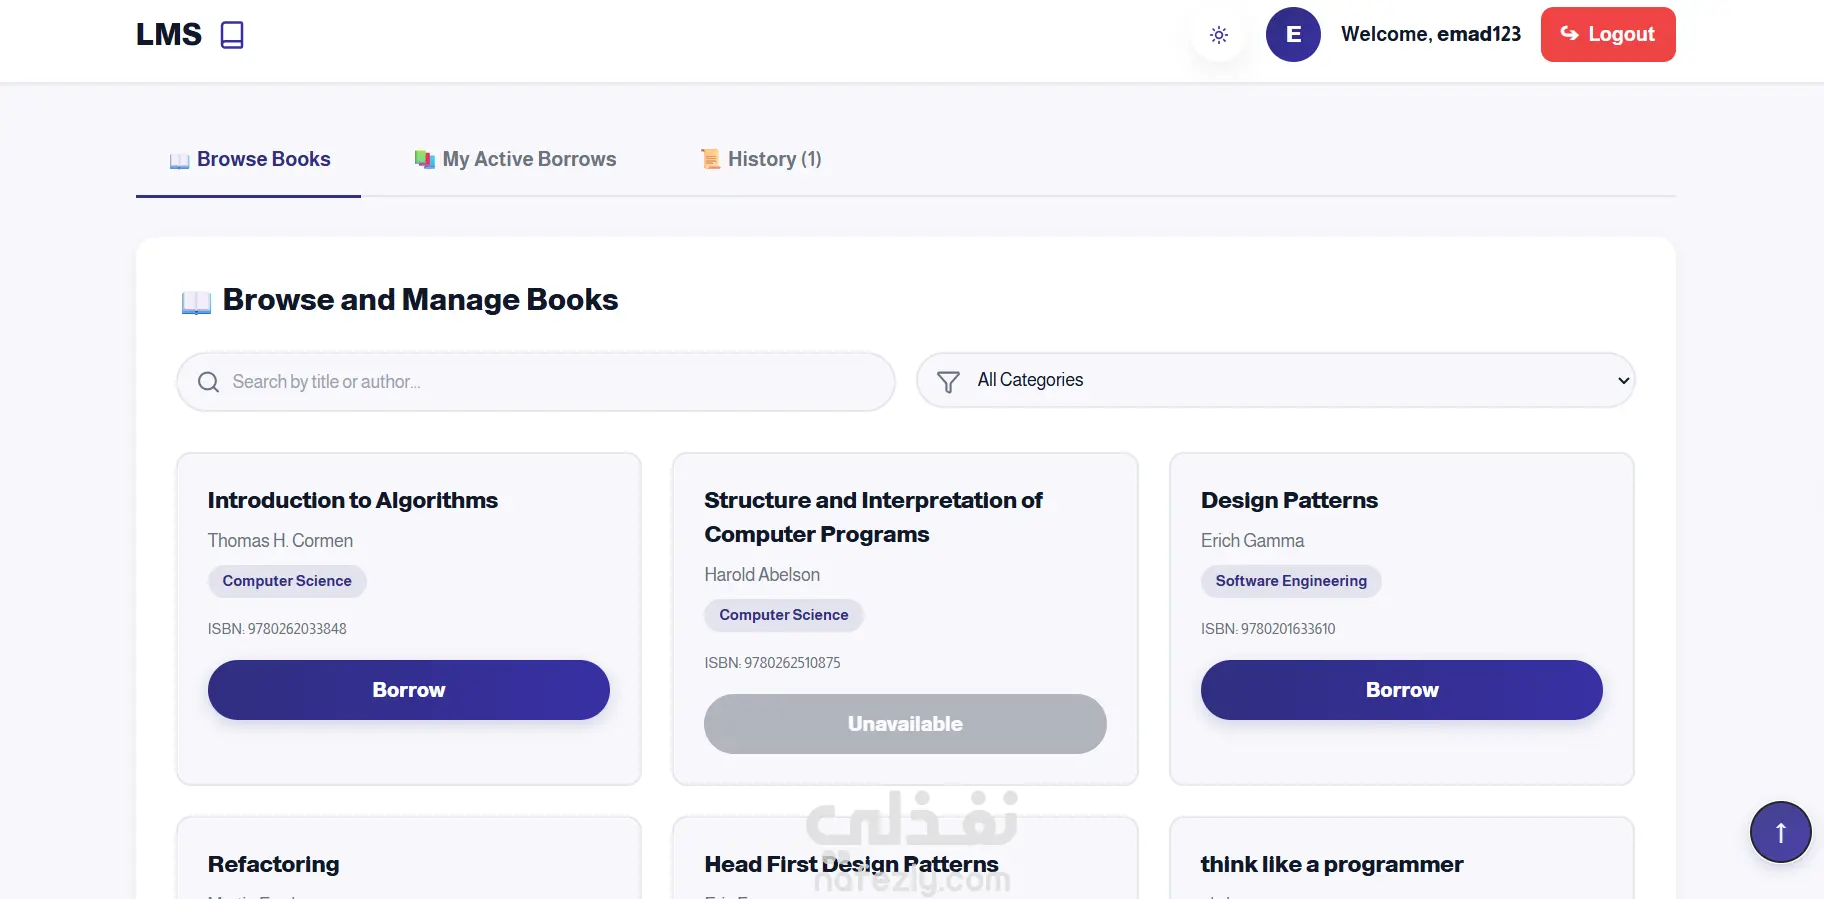The image size is (1824, 899).
Task: Click the Refactoring book title
Action: (273, 864)
